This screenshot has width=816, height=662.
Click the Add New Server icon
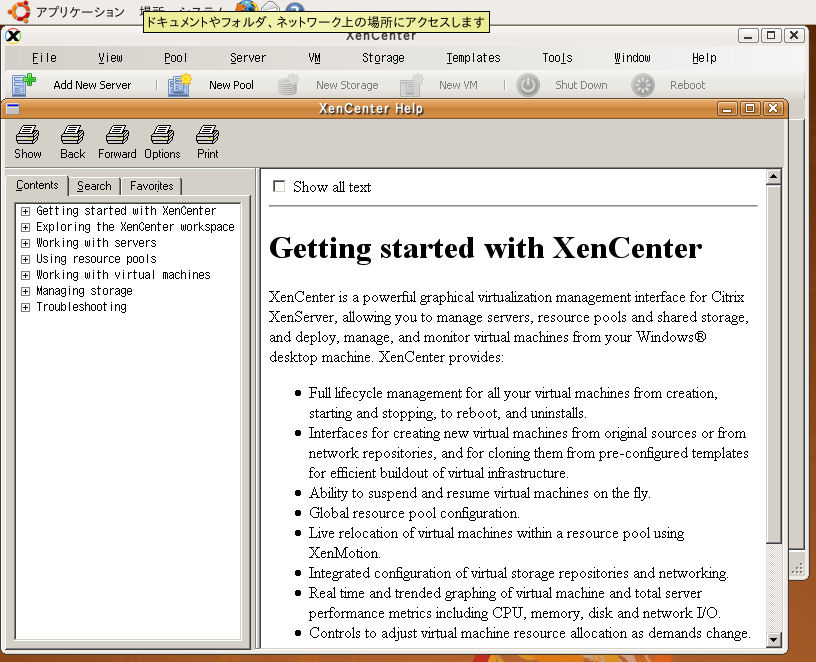pyautogui.click(x=23, y=85)
